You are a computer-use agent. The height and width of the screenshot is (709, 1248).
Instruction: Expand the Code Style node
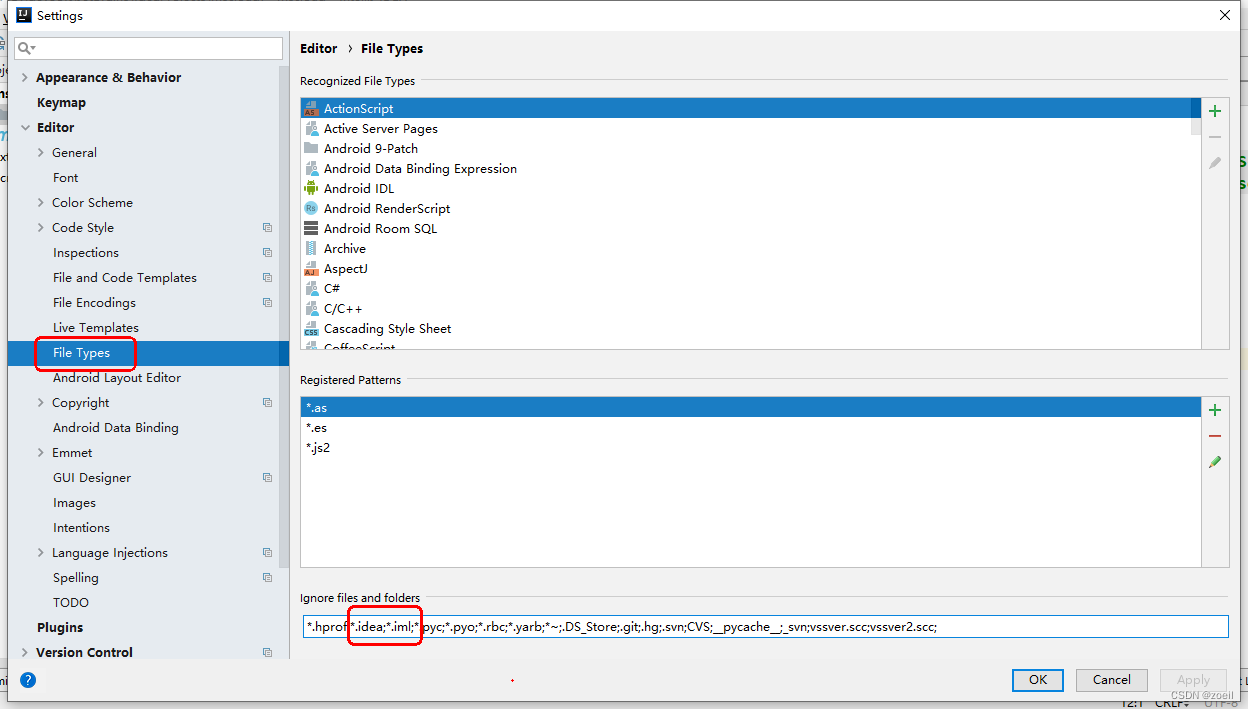[x=41, y=228]
